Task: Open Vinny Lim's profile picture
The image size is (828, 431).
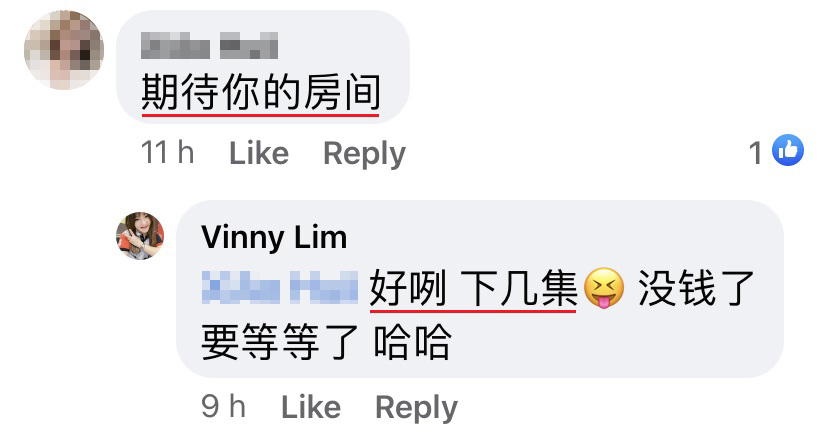Action: (x=140, y=236)
